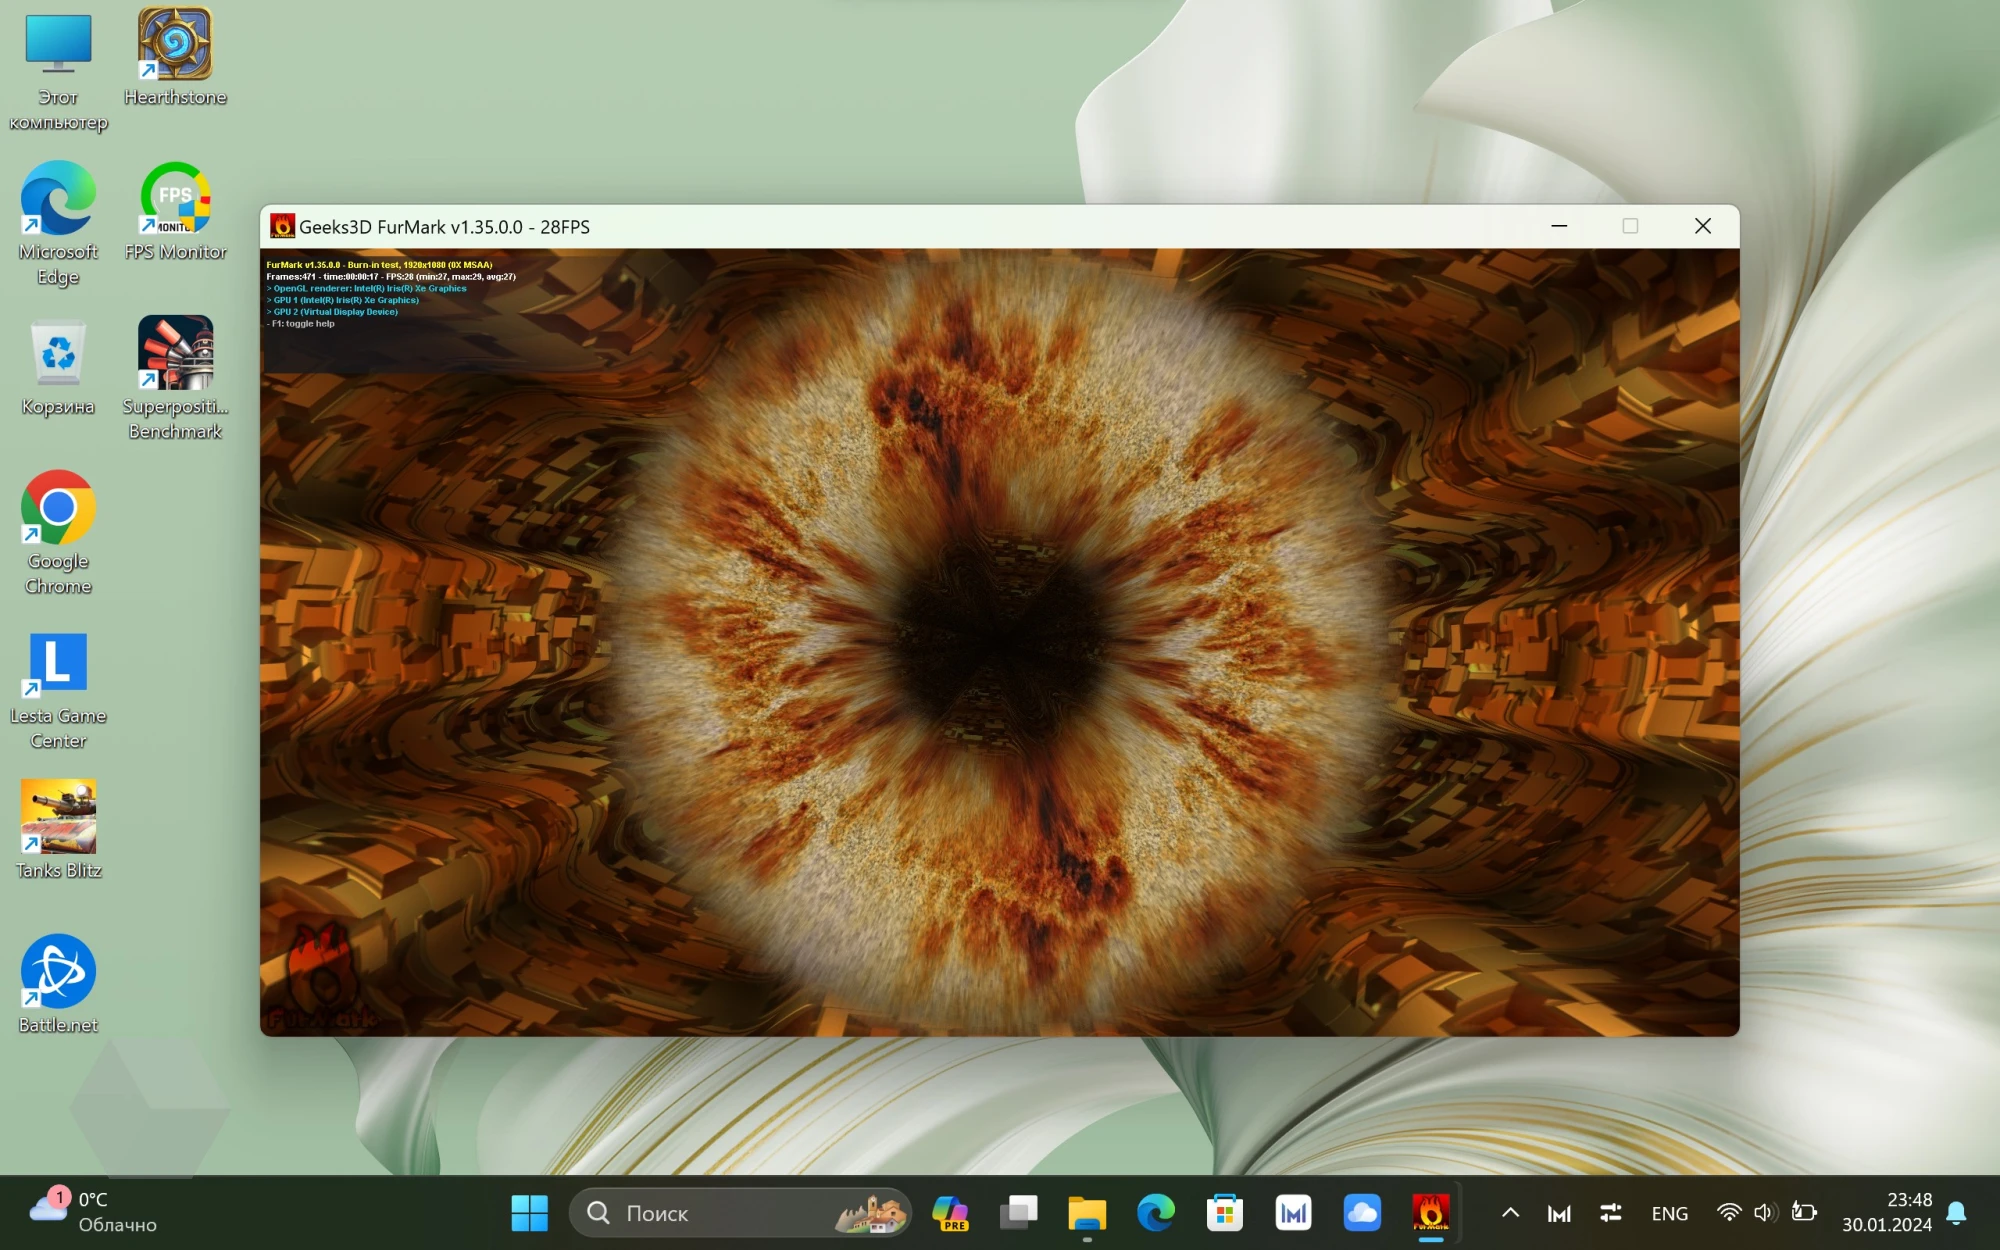Open the Superposition Benchmark shortcut
The width and height of the screenshot is (2000, 1250).
pos(175,354)
